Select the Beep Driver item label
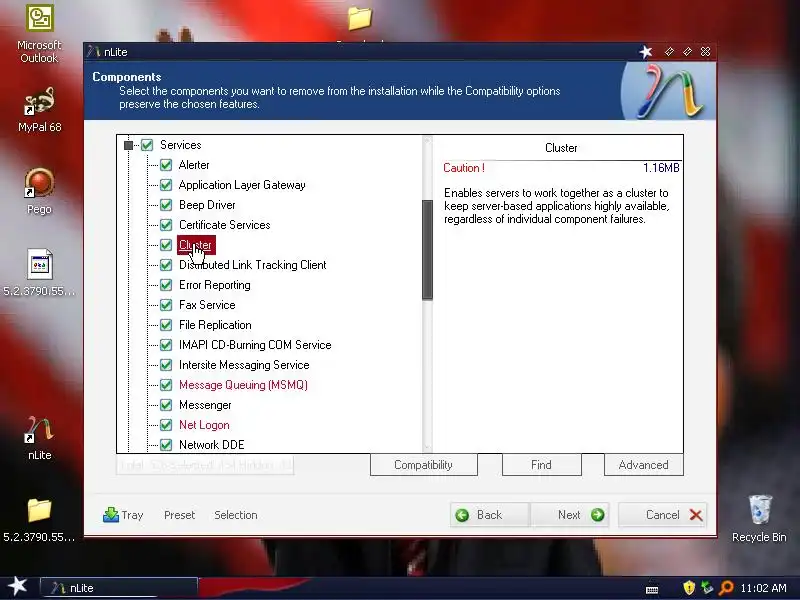 pyautogui.click(x=207, y=205)
